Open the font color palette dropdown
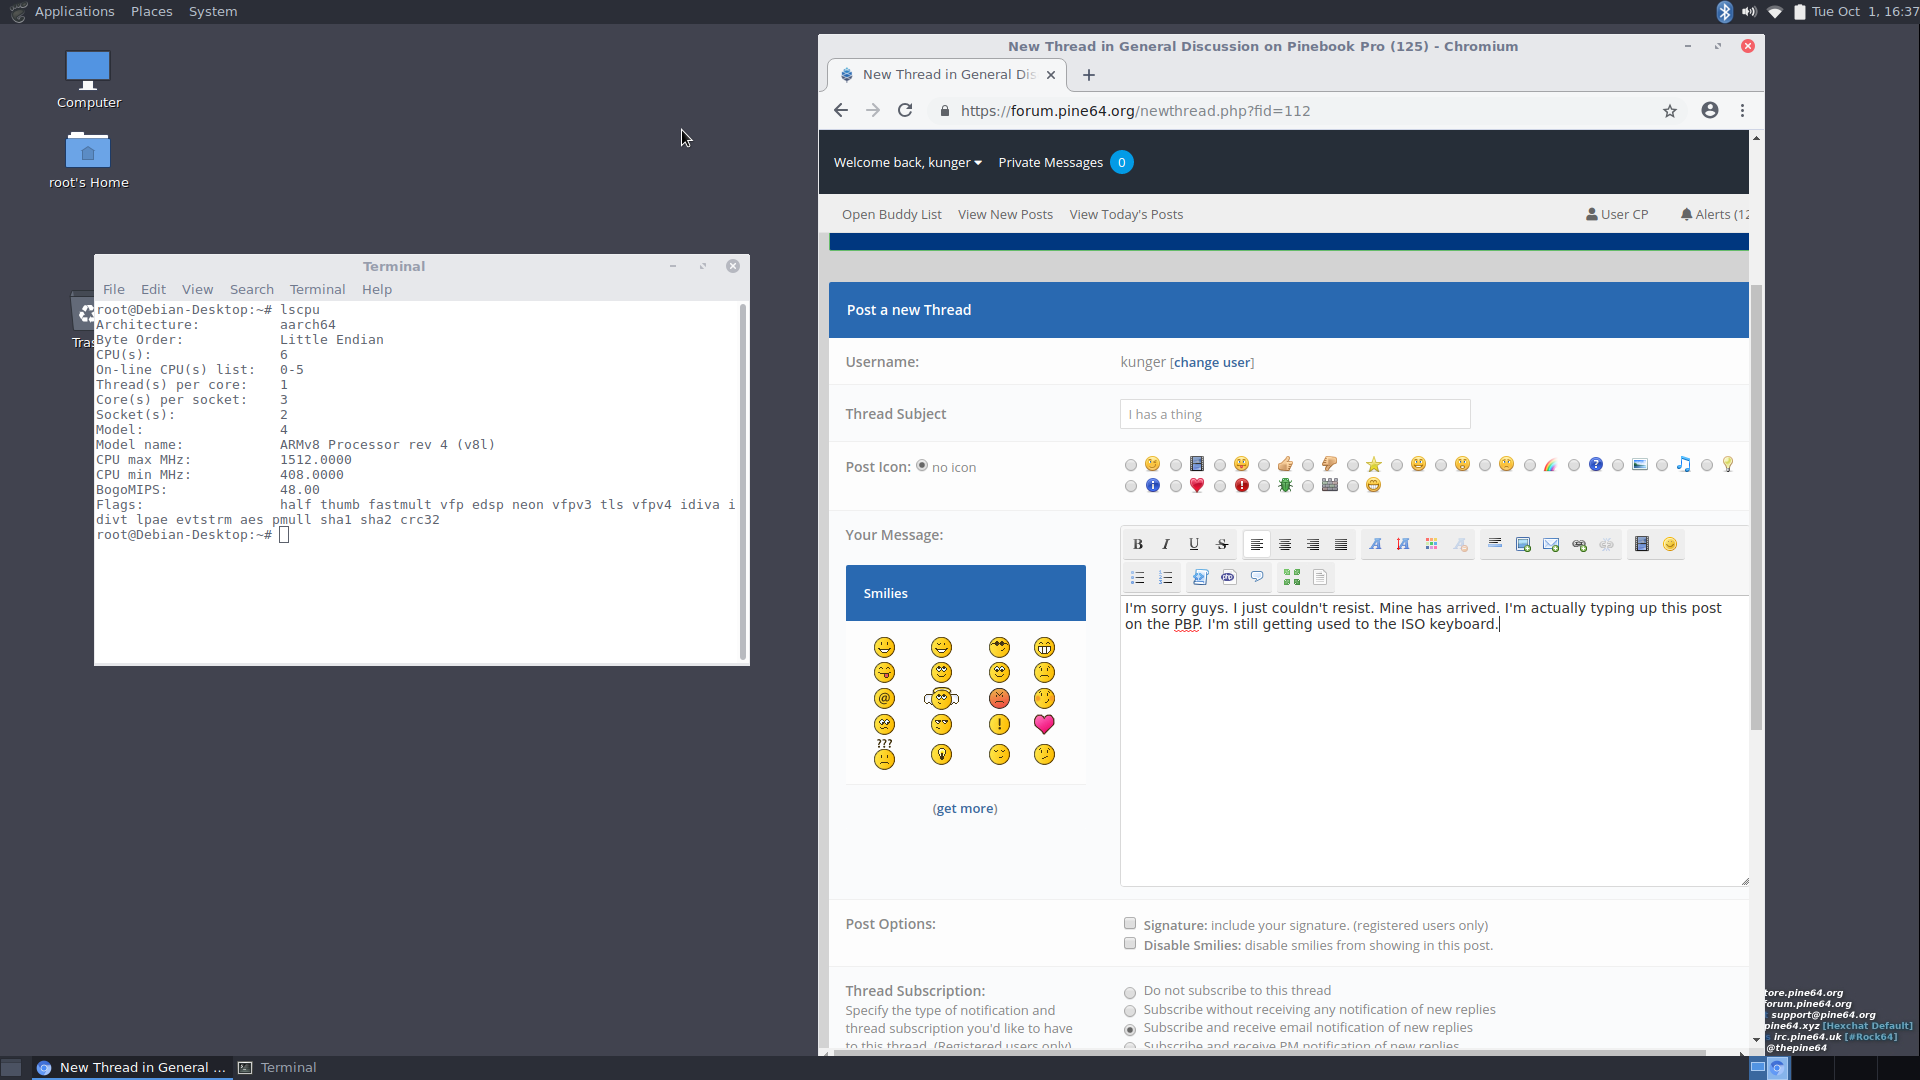This screenshot has height=1080, width=1920. coord(1431,544)
